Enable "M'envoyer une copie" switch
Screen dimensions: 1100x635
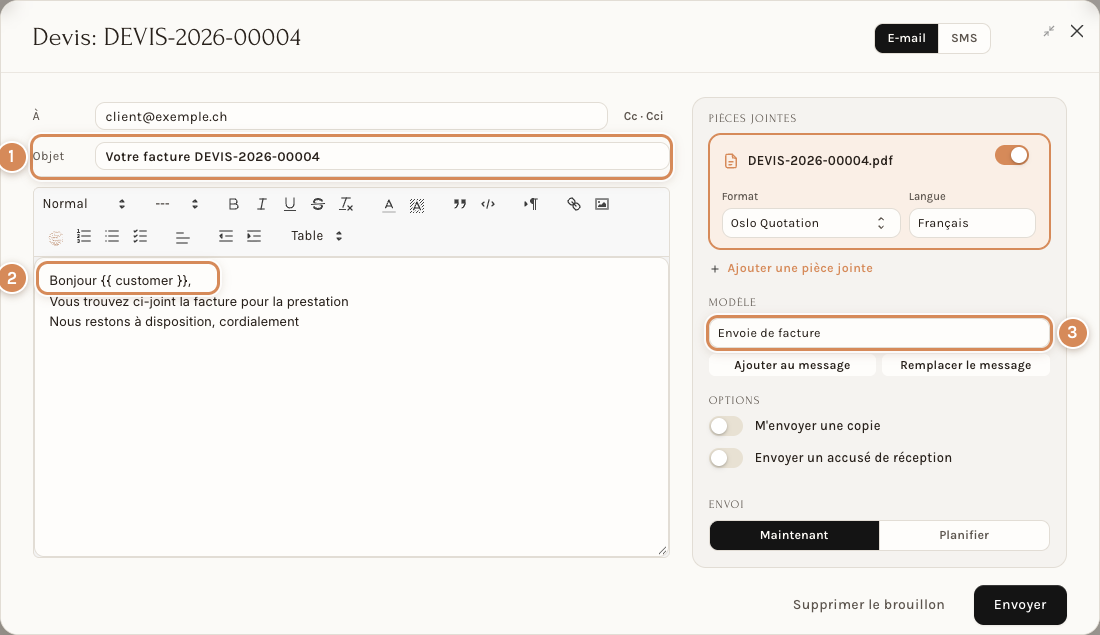pos(725,426)
